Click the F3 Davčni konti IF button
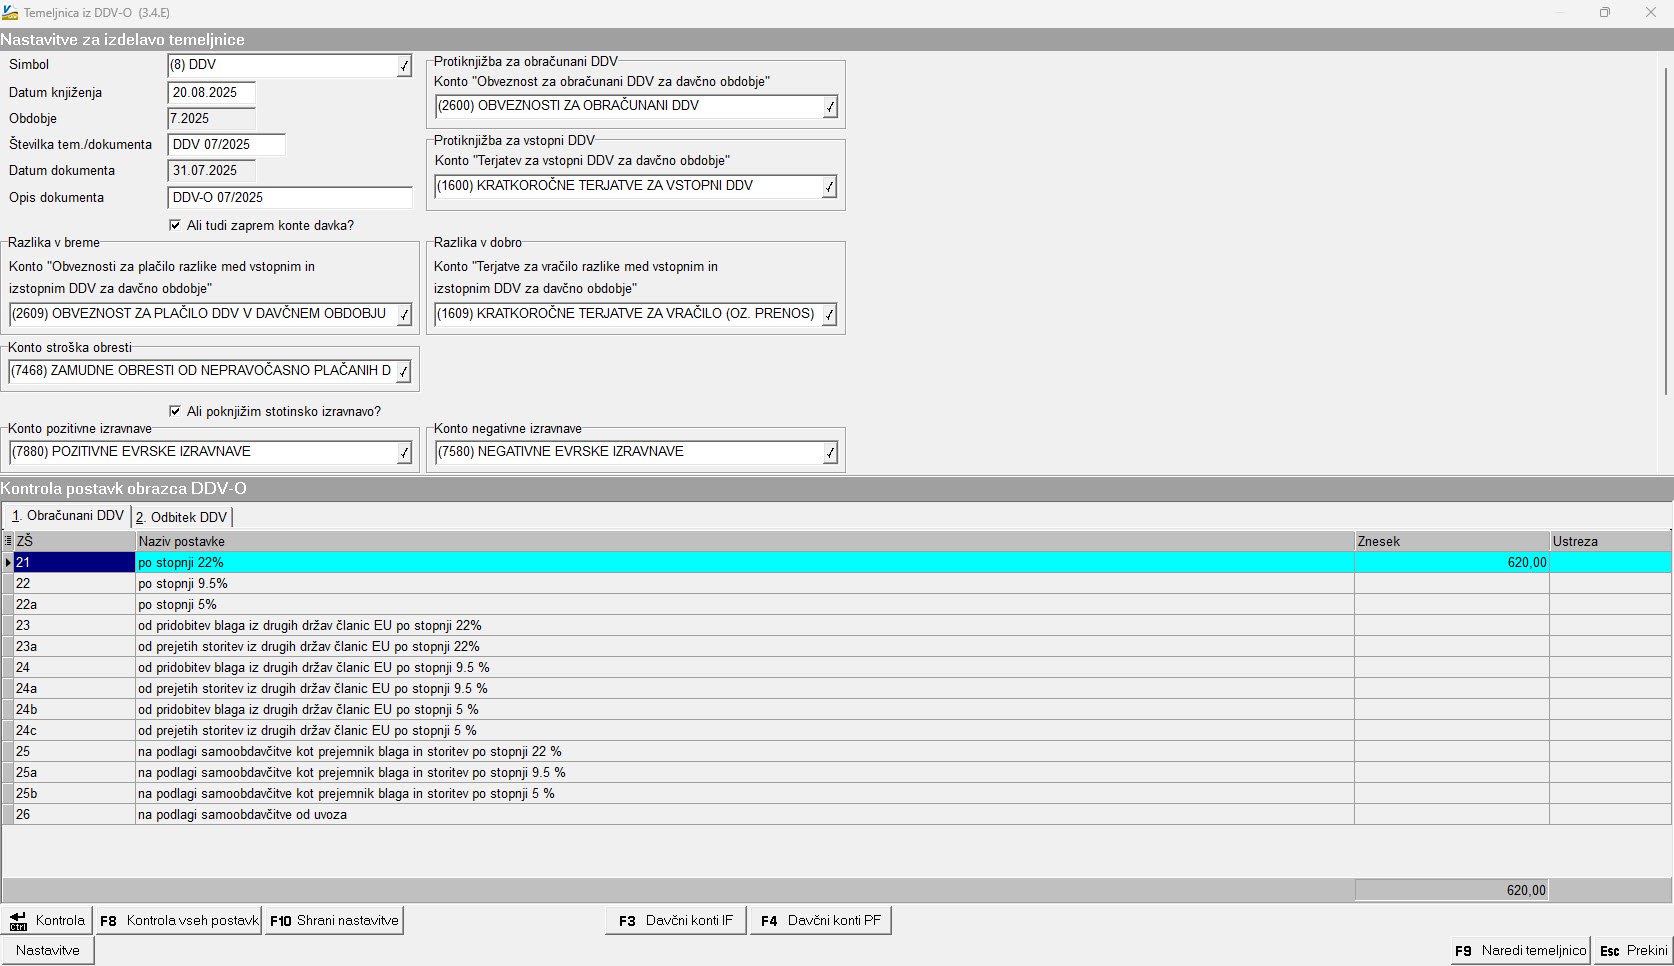The height and width of the screenshot is (966, 1674). [x=676, y=921]
